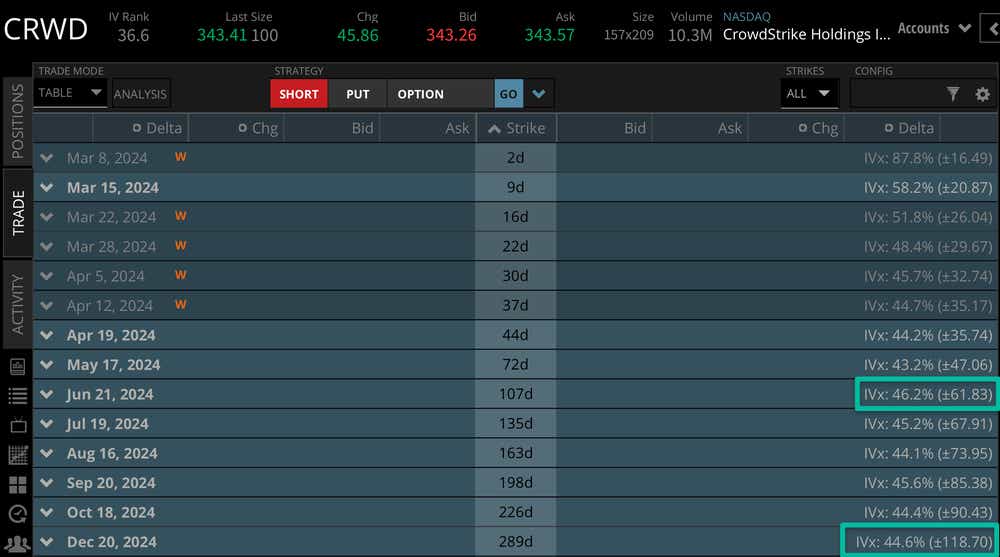Click the 22d days-to-expiration cell
This screenshot has height=557, width=1000.
[515, 246]
